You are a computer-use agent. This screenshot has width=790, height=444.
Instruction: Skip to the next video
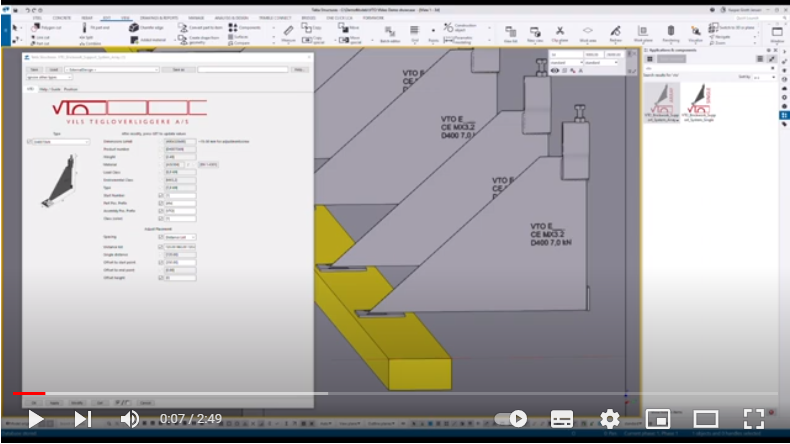click(x=83, y=419)
